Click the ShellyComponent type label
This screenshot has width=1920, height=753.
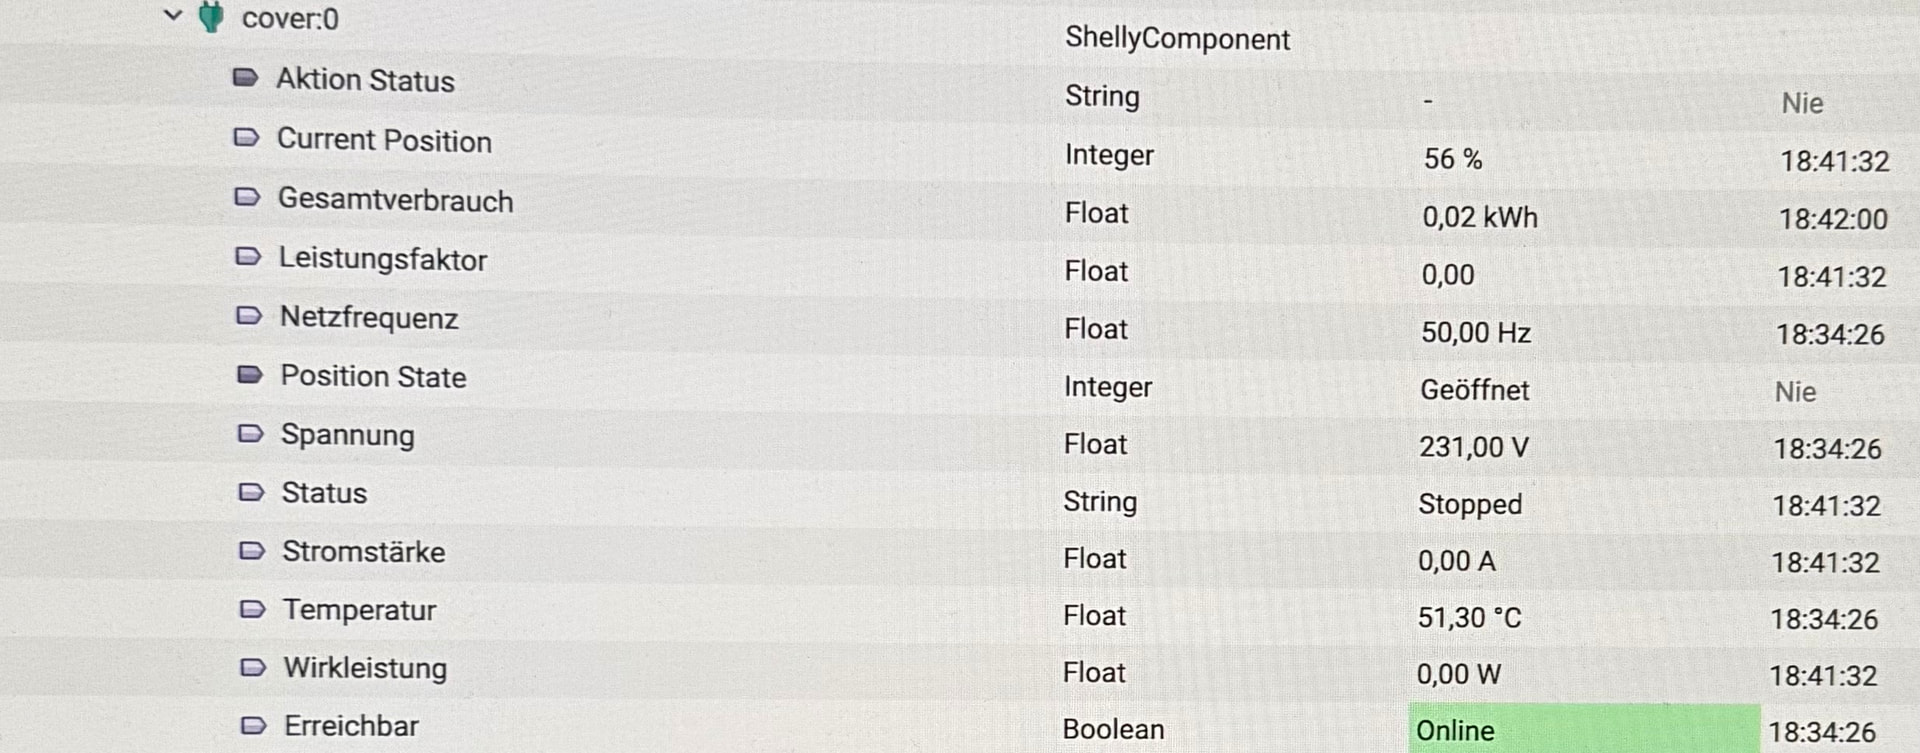1177,39
